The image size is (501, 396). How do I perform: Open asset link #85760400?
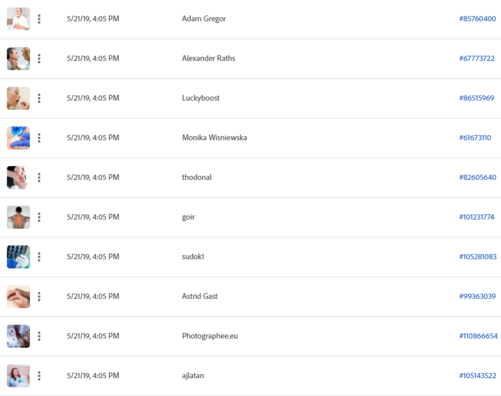coord(477,19)
